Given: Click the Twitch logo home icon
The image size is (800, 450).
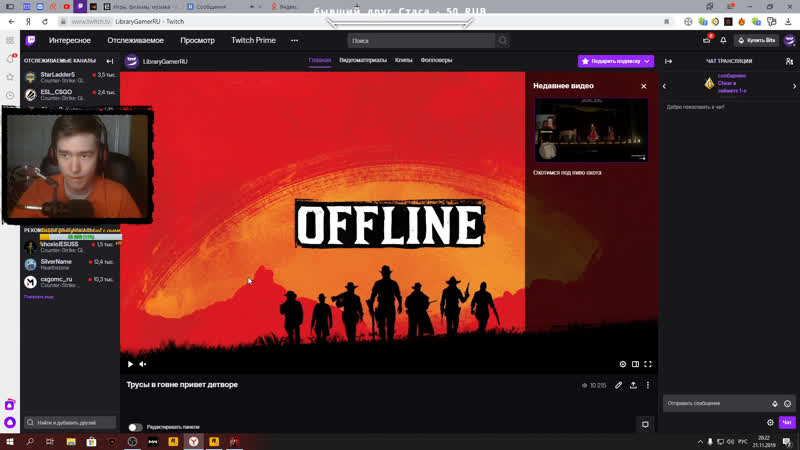Looking at the screenshot, I should click(x=31, y=40).
